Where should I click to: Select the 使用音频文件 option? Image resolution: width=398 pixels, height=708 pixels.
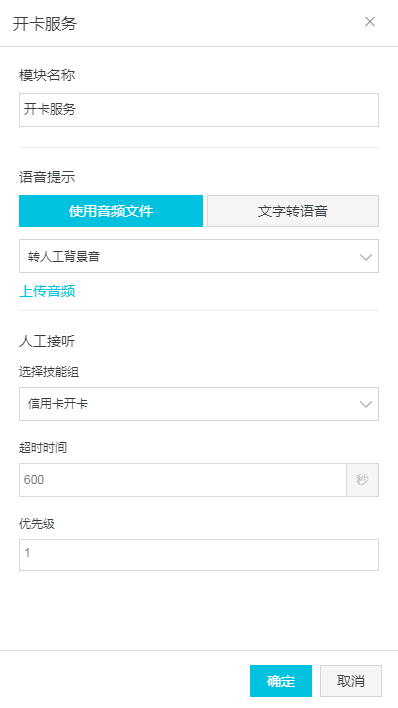(x=111, y=211)
